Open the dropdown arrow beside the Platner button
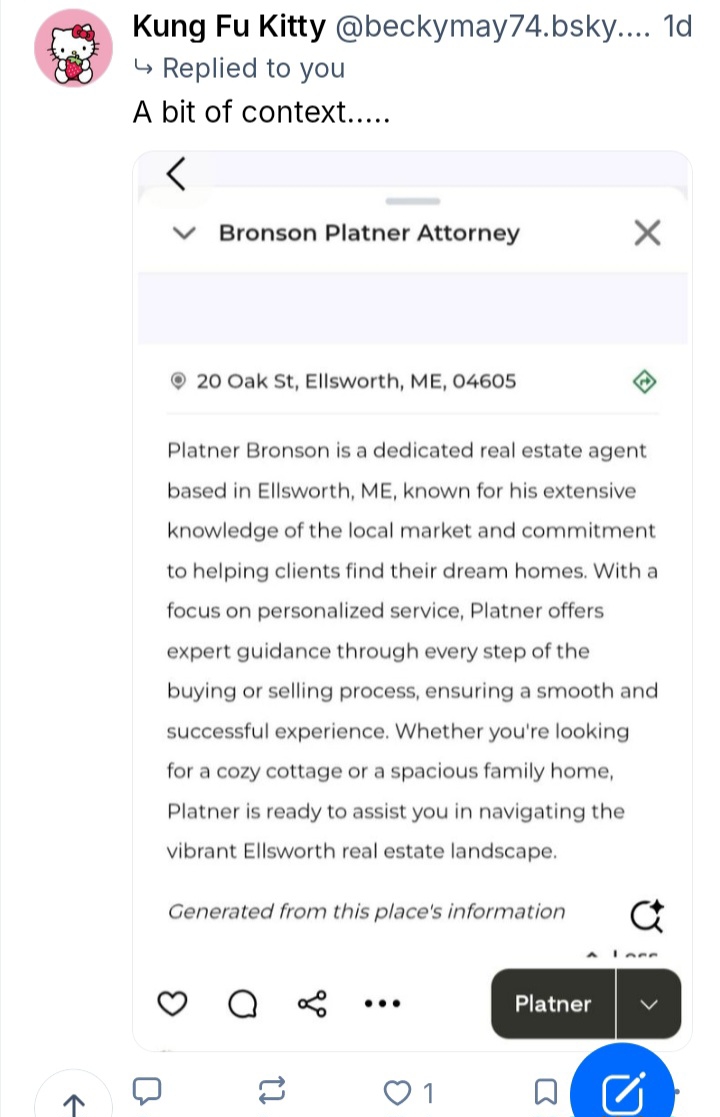The image size is (720, 1117). 649,1004
